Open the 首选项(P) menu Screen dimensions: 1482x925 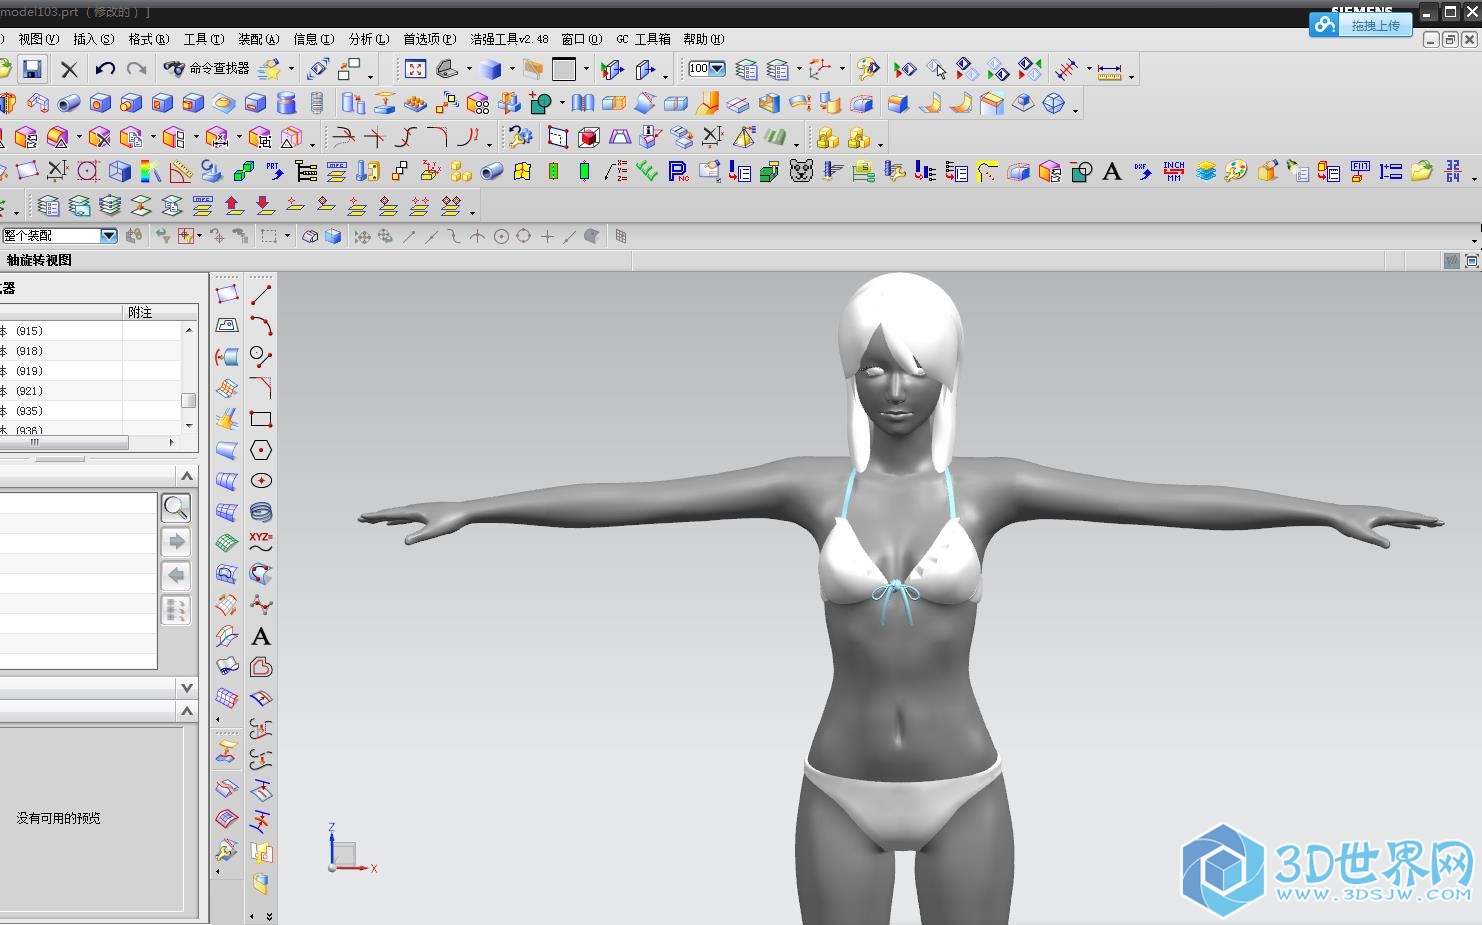click(x=429, y=39)
